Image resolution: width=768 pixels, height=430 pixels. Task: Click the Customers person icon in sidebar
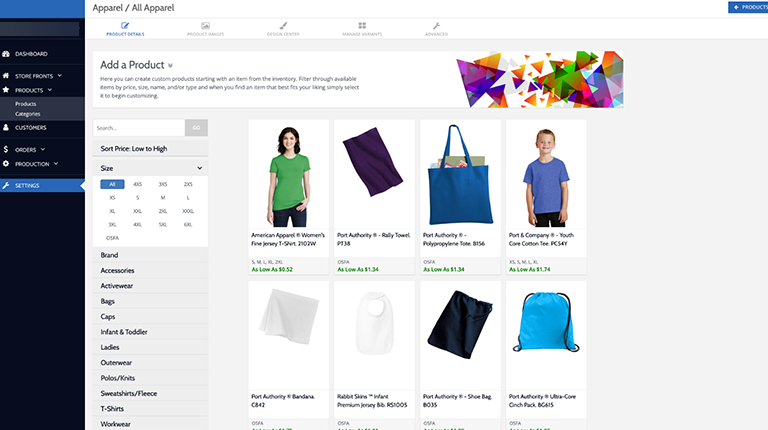pyautogui.click(x=6, y=127)
